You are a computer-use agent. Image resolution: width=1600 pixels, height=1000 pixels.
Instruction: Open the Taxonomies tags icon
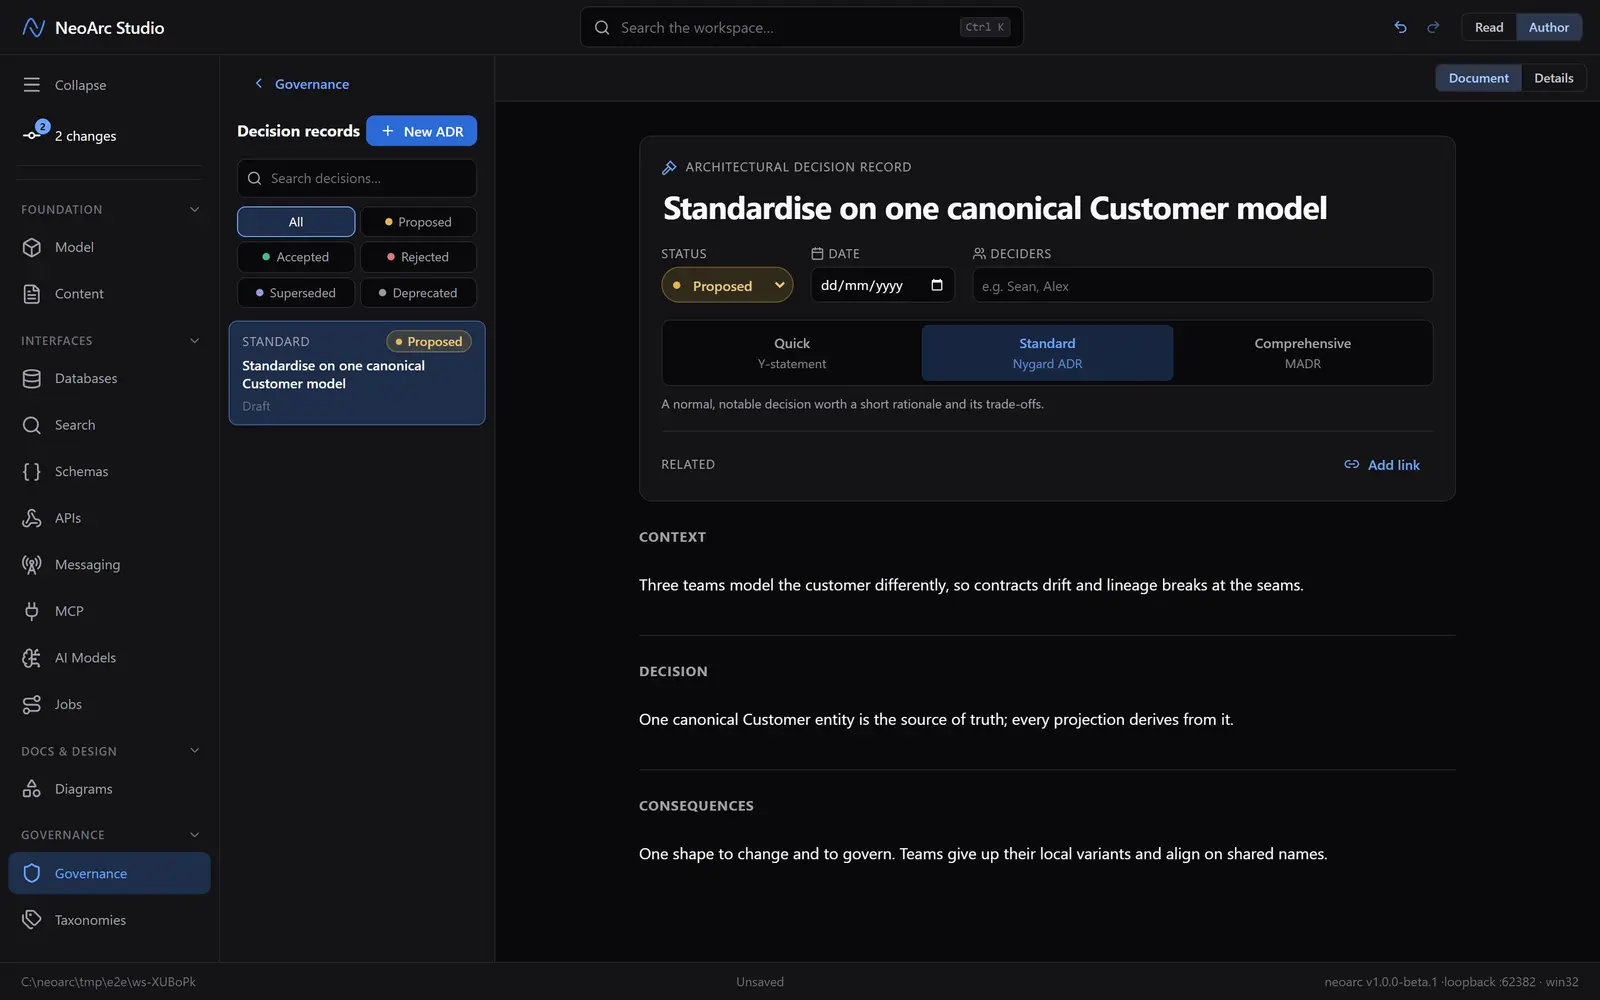point(32,920)
